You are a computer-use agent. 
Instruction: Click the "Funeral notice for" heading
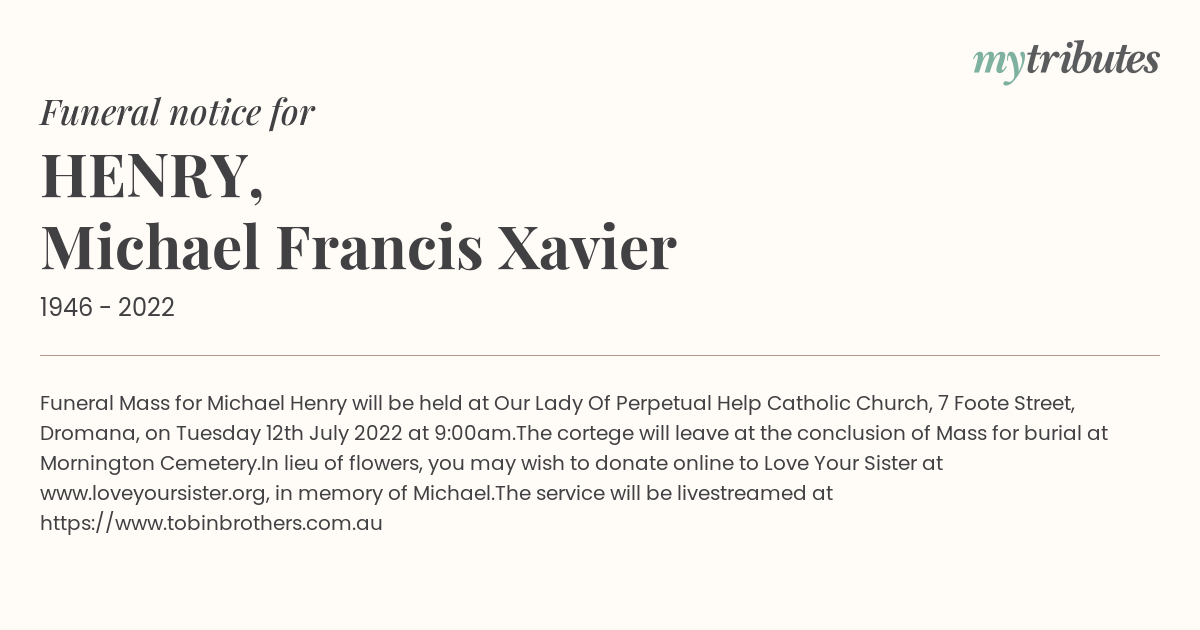pyautogui.click(x=177, y=112)
